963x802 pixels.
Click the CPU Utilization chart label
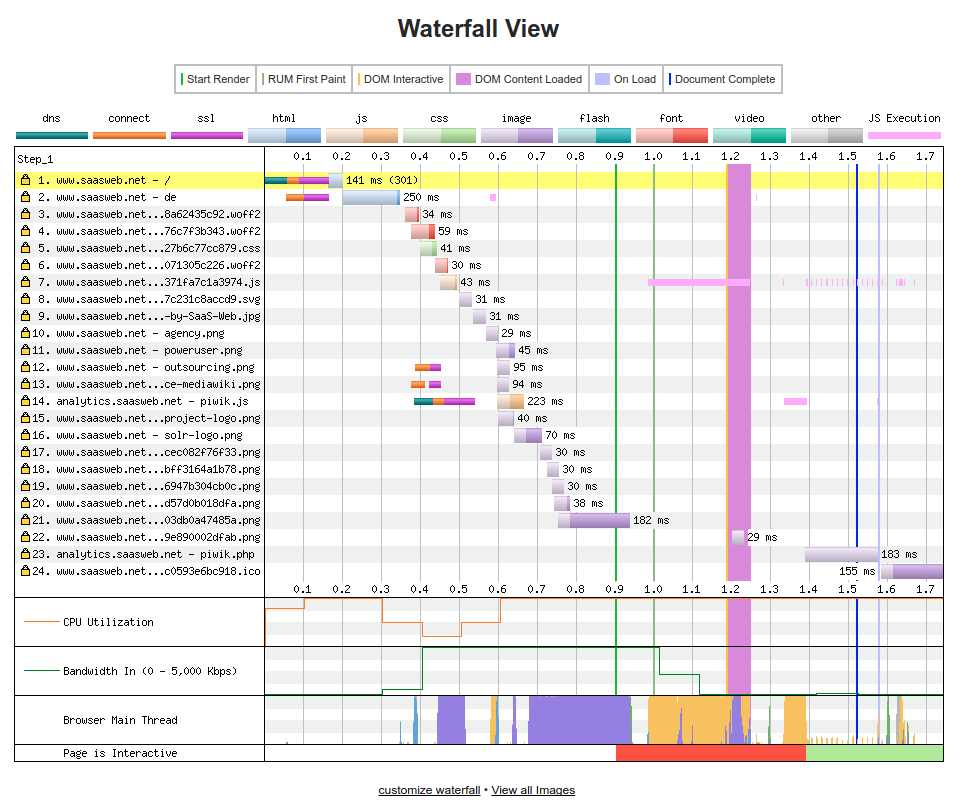click(108, 622)
